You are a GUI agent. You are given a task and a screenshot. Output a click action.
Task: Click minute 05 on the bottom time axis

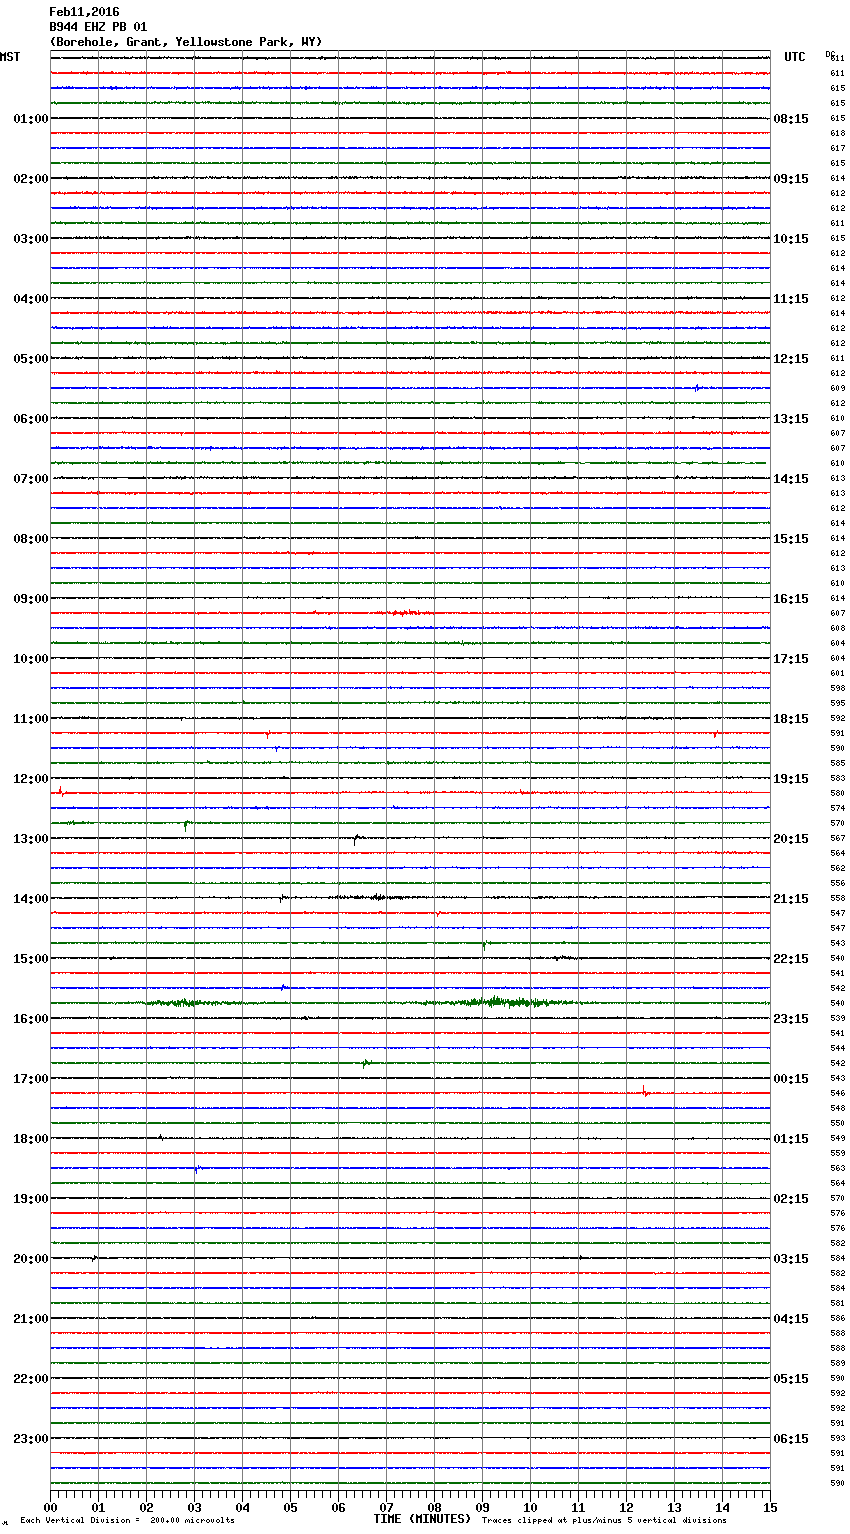(291, 1507)
